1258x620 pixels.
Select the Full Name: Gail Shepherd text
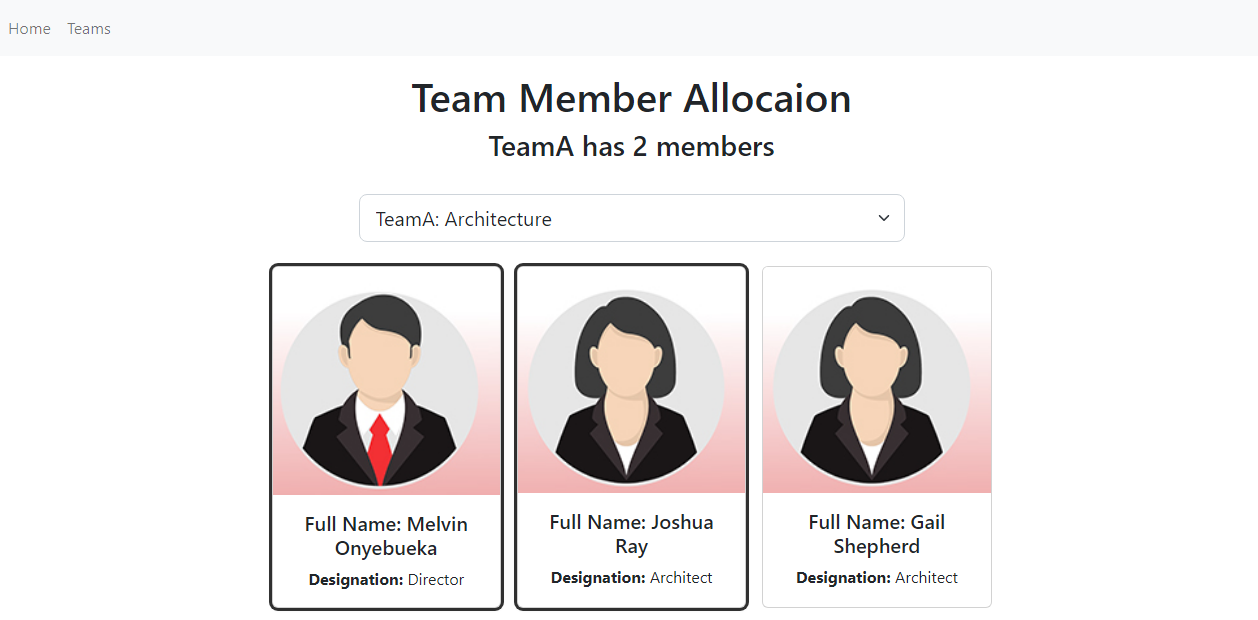877,534
